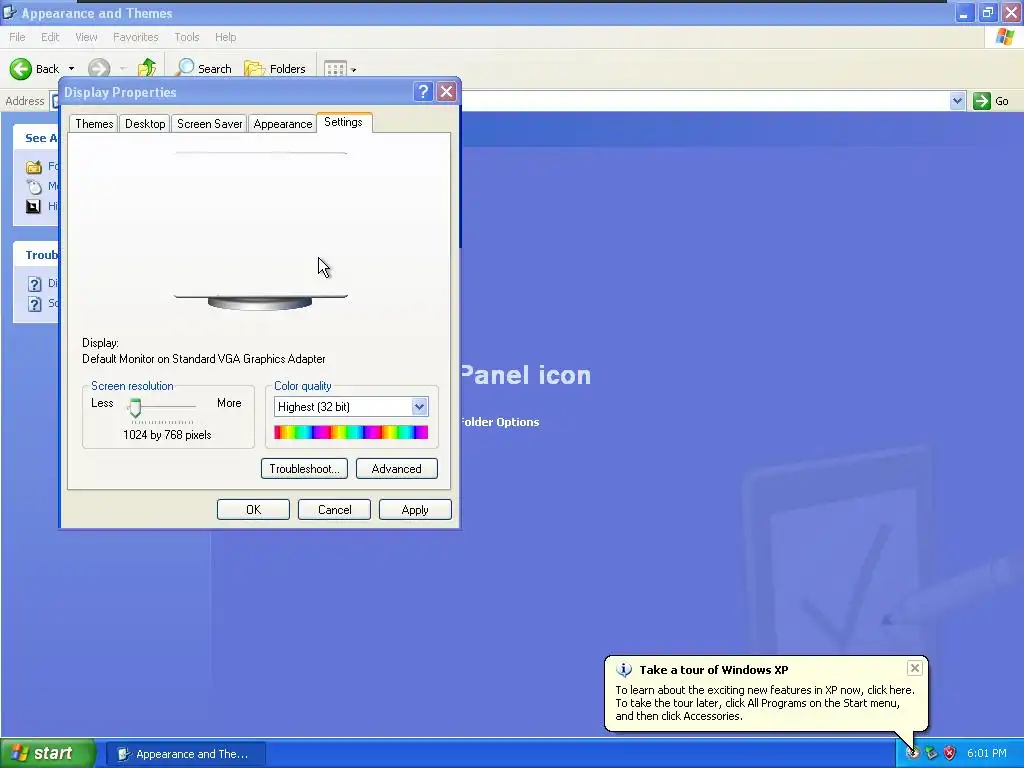Switch to the Appearance tab
This screenshot has height=768, width=1024.
282,124
